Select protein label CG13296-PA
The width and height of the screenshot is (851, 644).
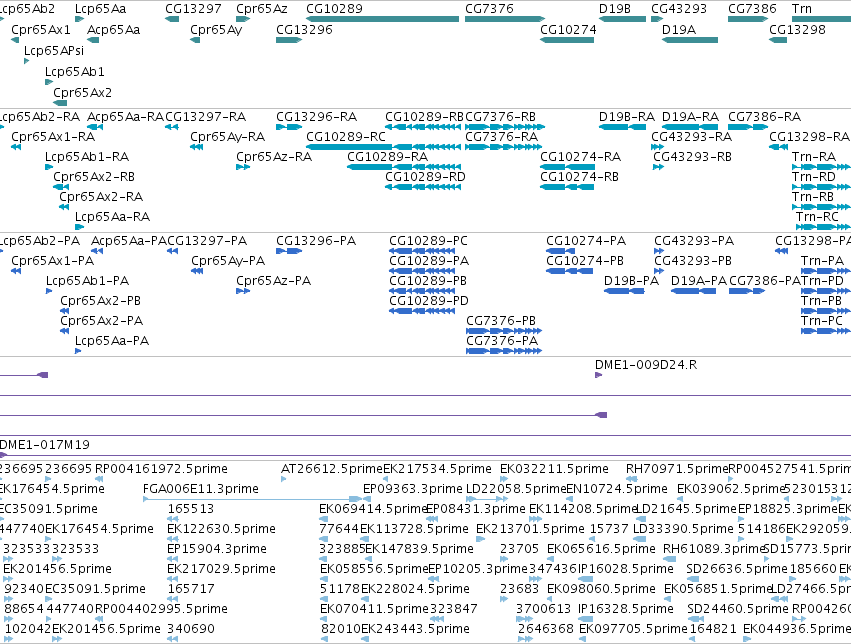tap(316, 241)
